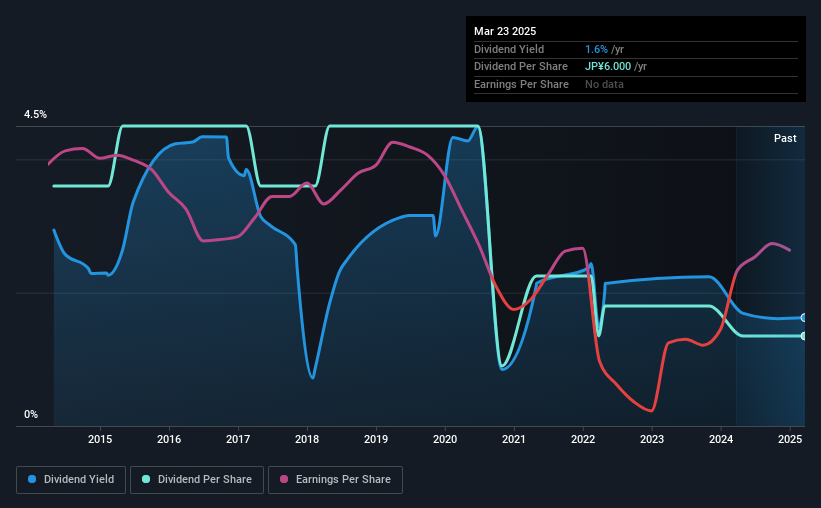Screen dimensions: 821x508
Task: Click the Past region label
Action: 785,138
